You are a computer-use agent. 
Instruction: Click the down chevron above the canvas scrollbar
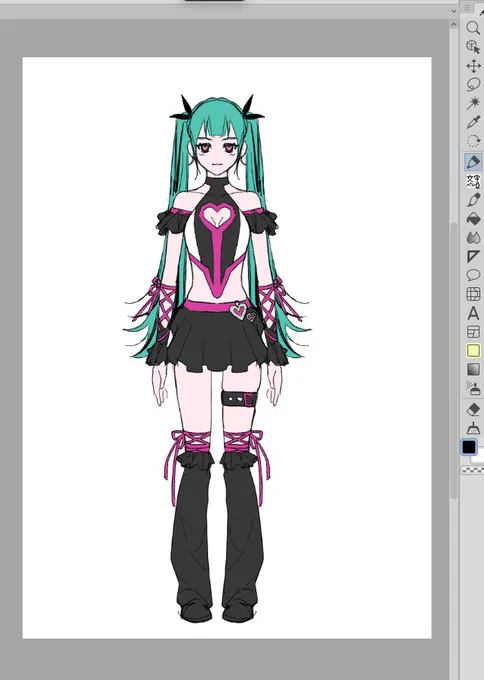(x=454, y=11)
